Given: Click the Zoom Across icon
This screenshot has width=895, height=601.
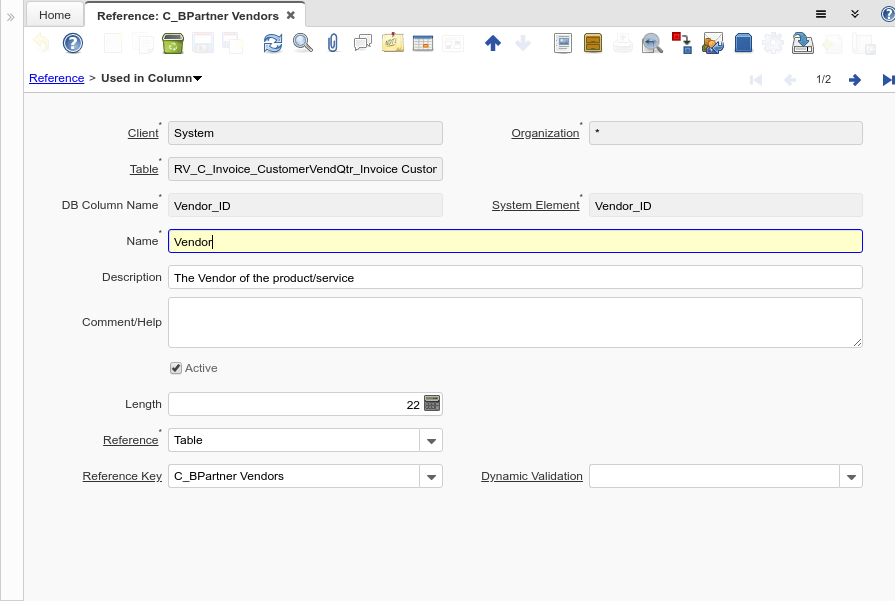Looking at the screenshot, I should pos(652,43).
